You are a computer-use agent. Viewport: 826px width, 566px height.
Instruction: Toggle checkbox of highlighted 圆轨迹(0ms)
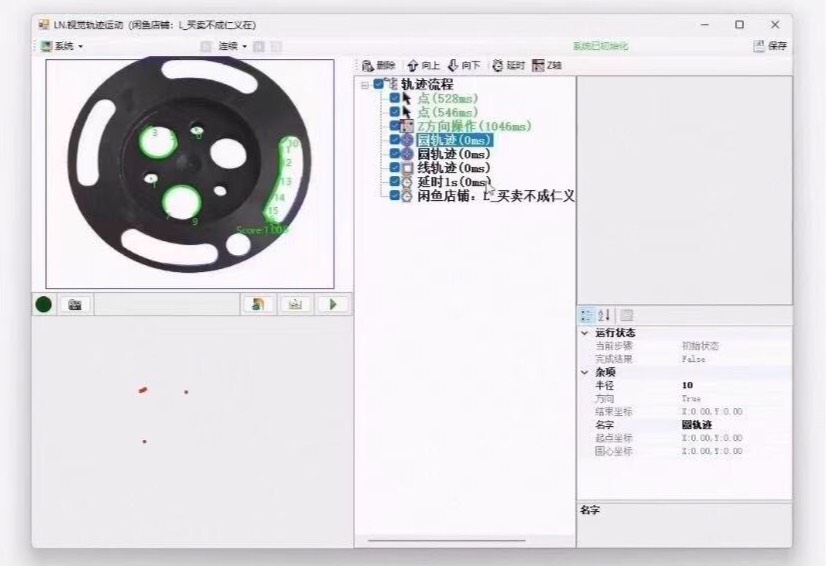[x=395, y=140]
